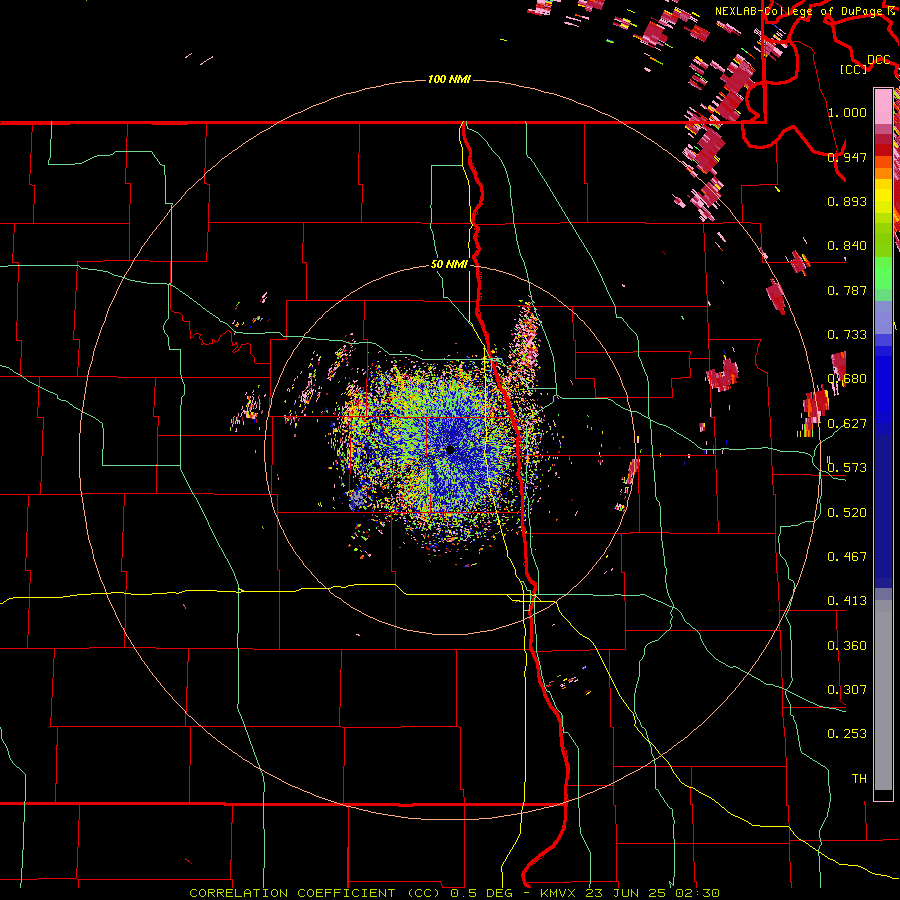Select the 0.307 legend value
Image resolution: width=900 pixels, height=900 pixels.
pyautogui.click(x=847, y=690)
